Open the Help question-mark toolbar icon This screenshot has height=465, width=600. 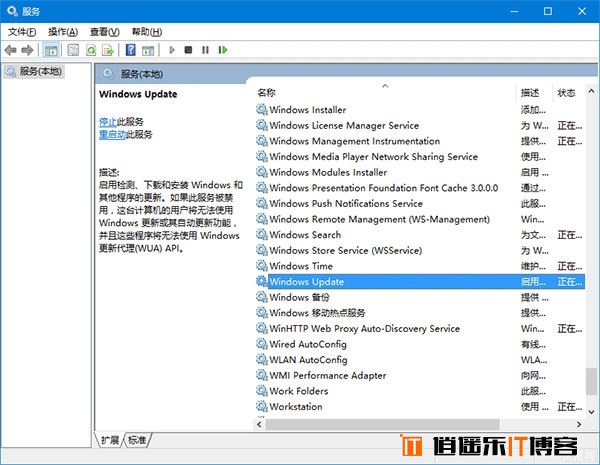(130, 50)
